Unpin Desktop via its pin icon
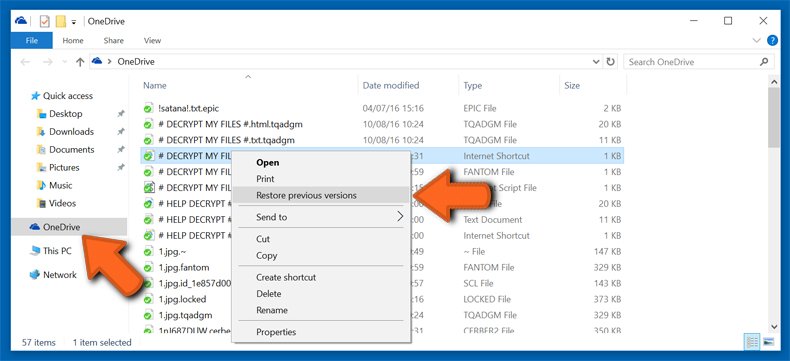The width and height of the screenshot is (790, 361). pos(121,114)
